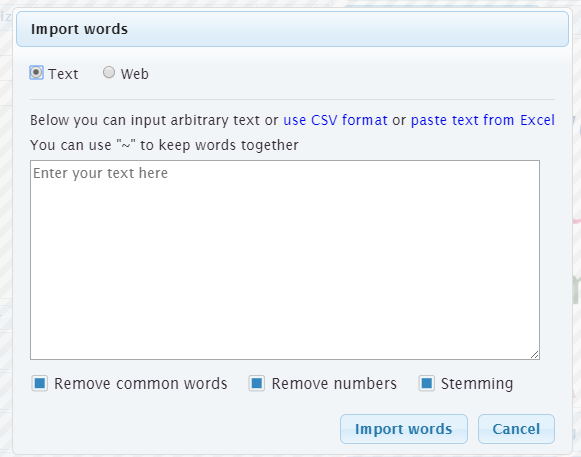Click the 'keep words together' hint text
Image resolution: width=581 pixels, height=457 pixels.
point(229,145)
